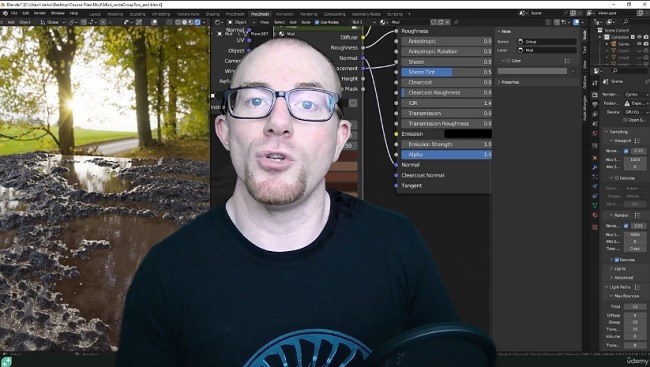Click the Total max bounces field

click(635, 306)
